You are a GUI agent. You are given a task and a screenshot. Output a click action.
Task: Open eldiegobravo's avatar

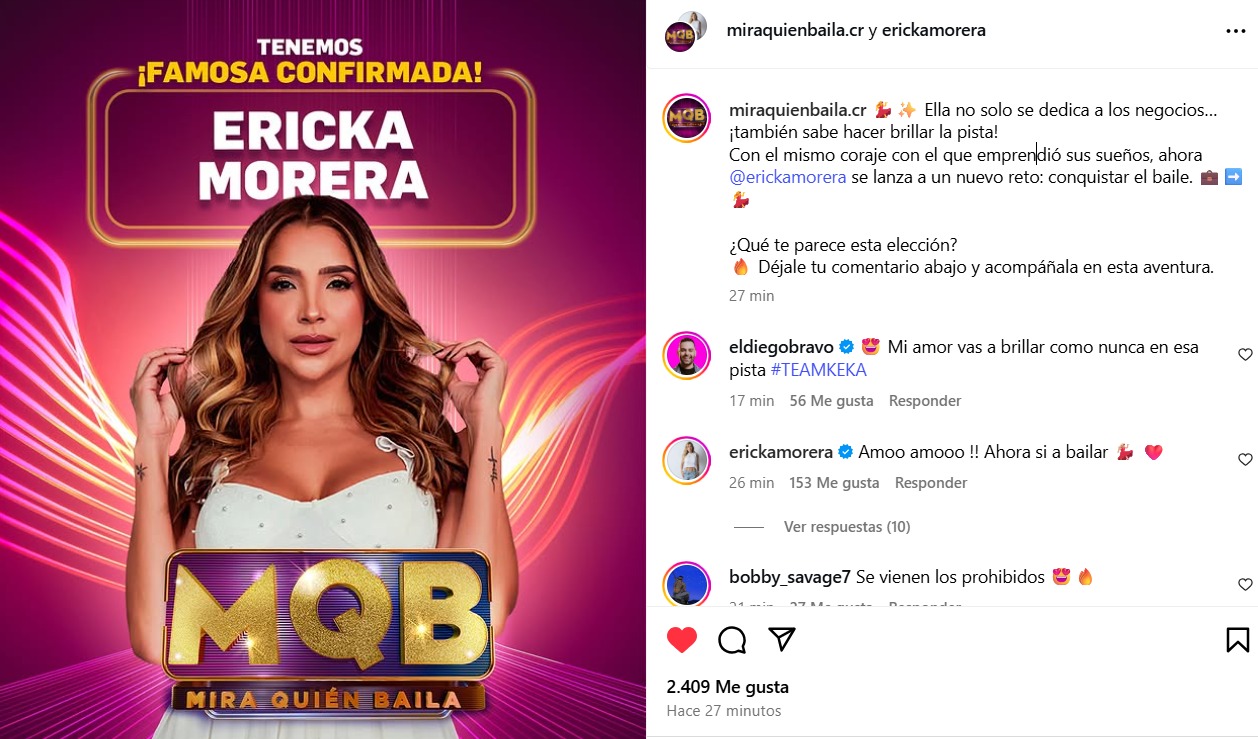687,356
